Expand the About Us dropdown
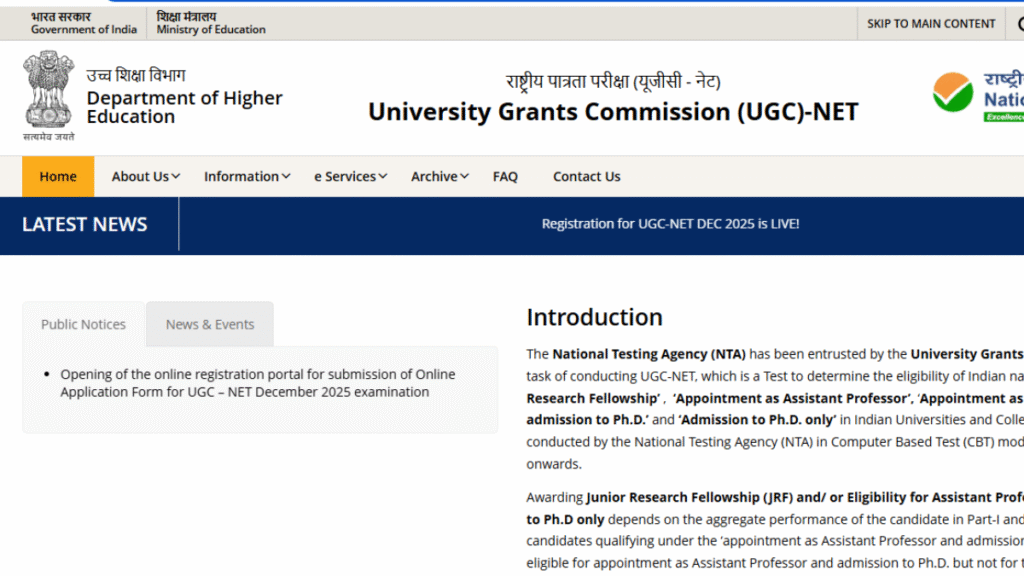1024x576 pixels. coord(144,176)
